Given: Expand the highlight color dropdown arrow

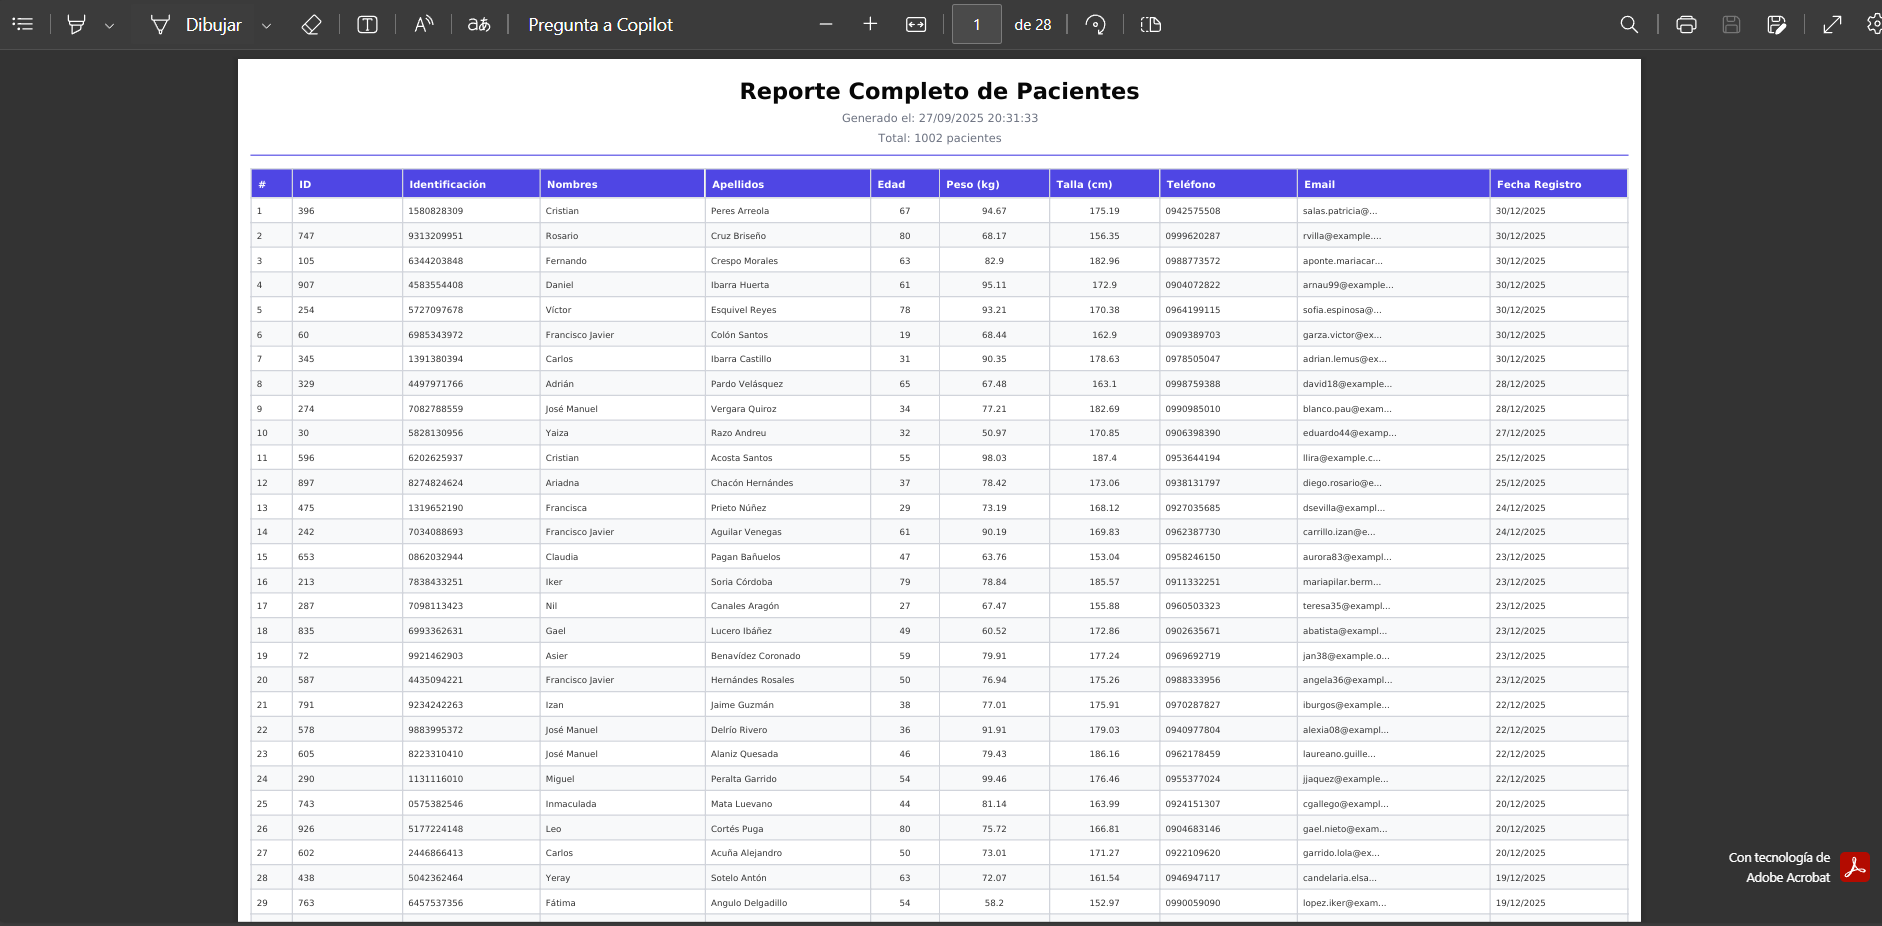Looking at the screenshot, I should point(109,26).
